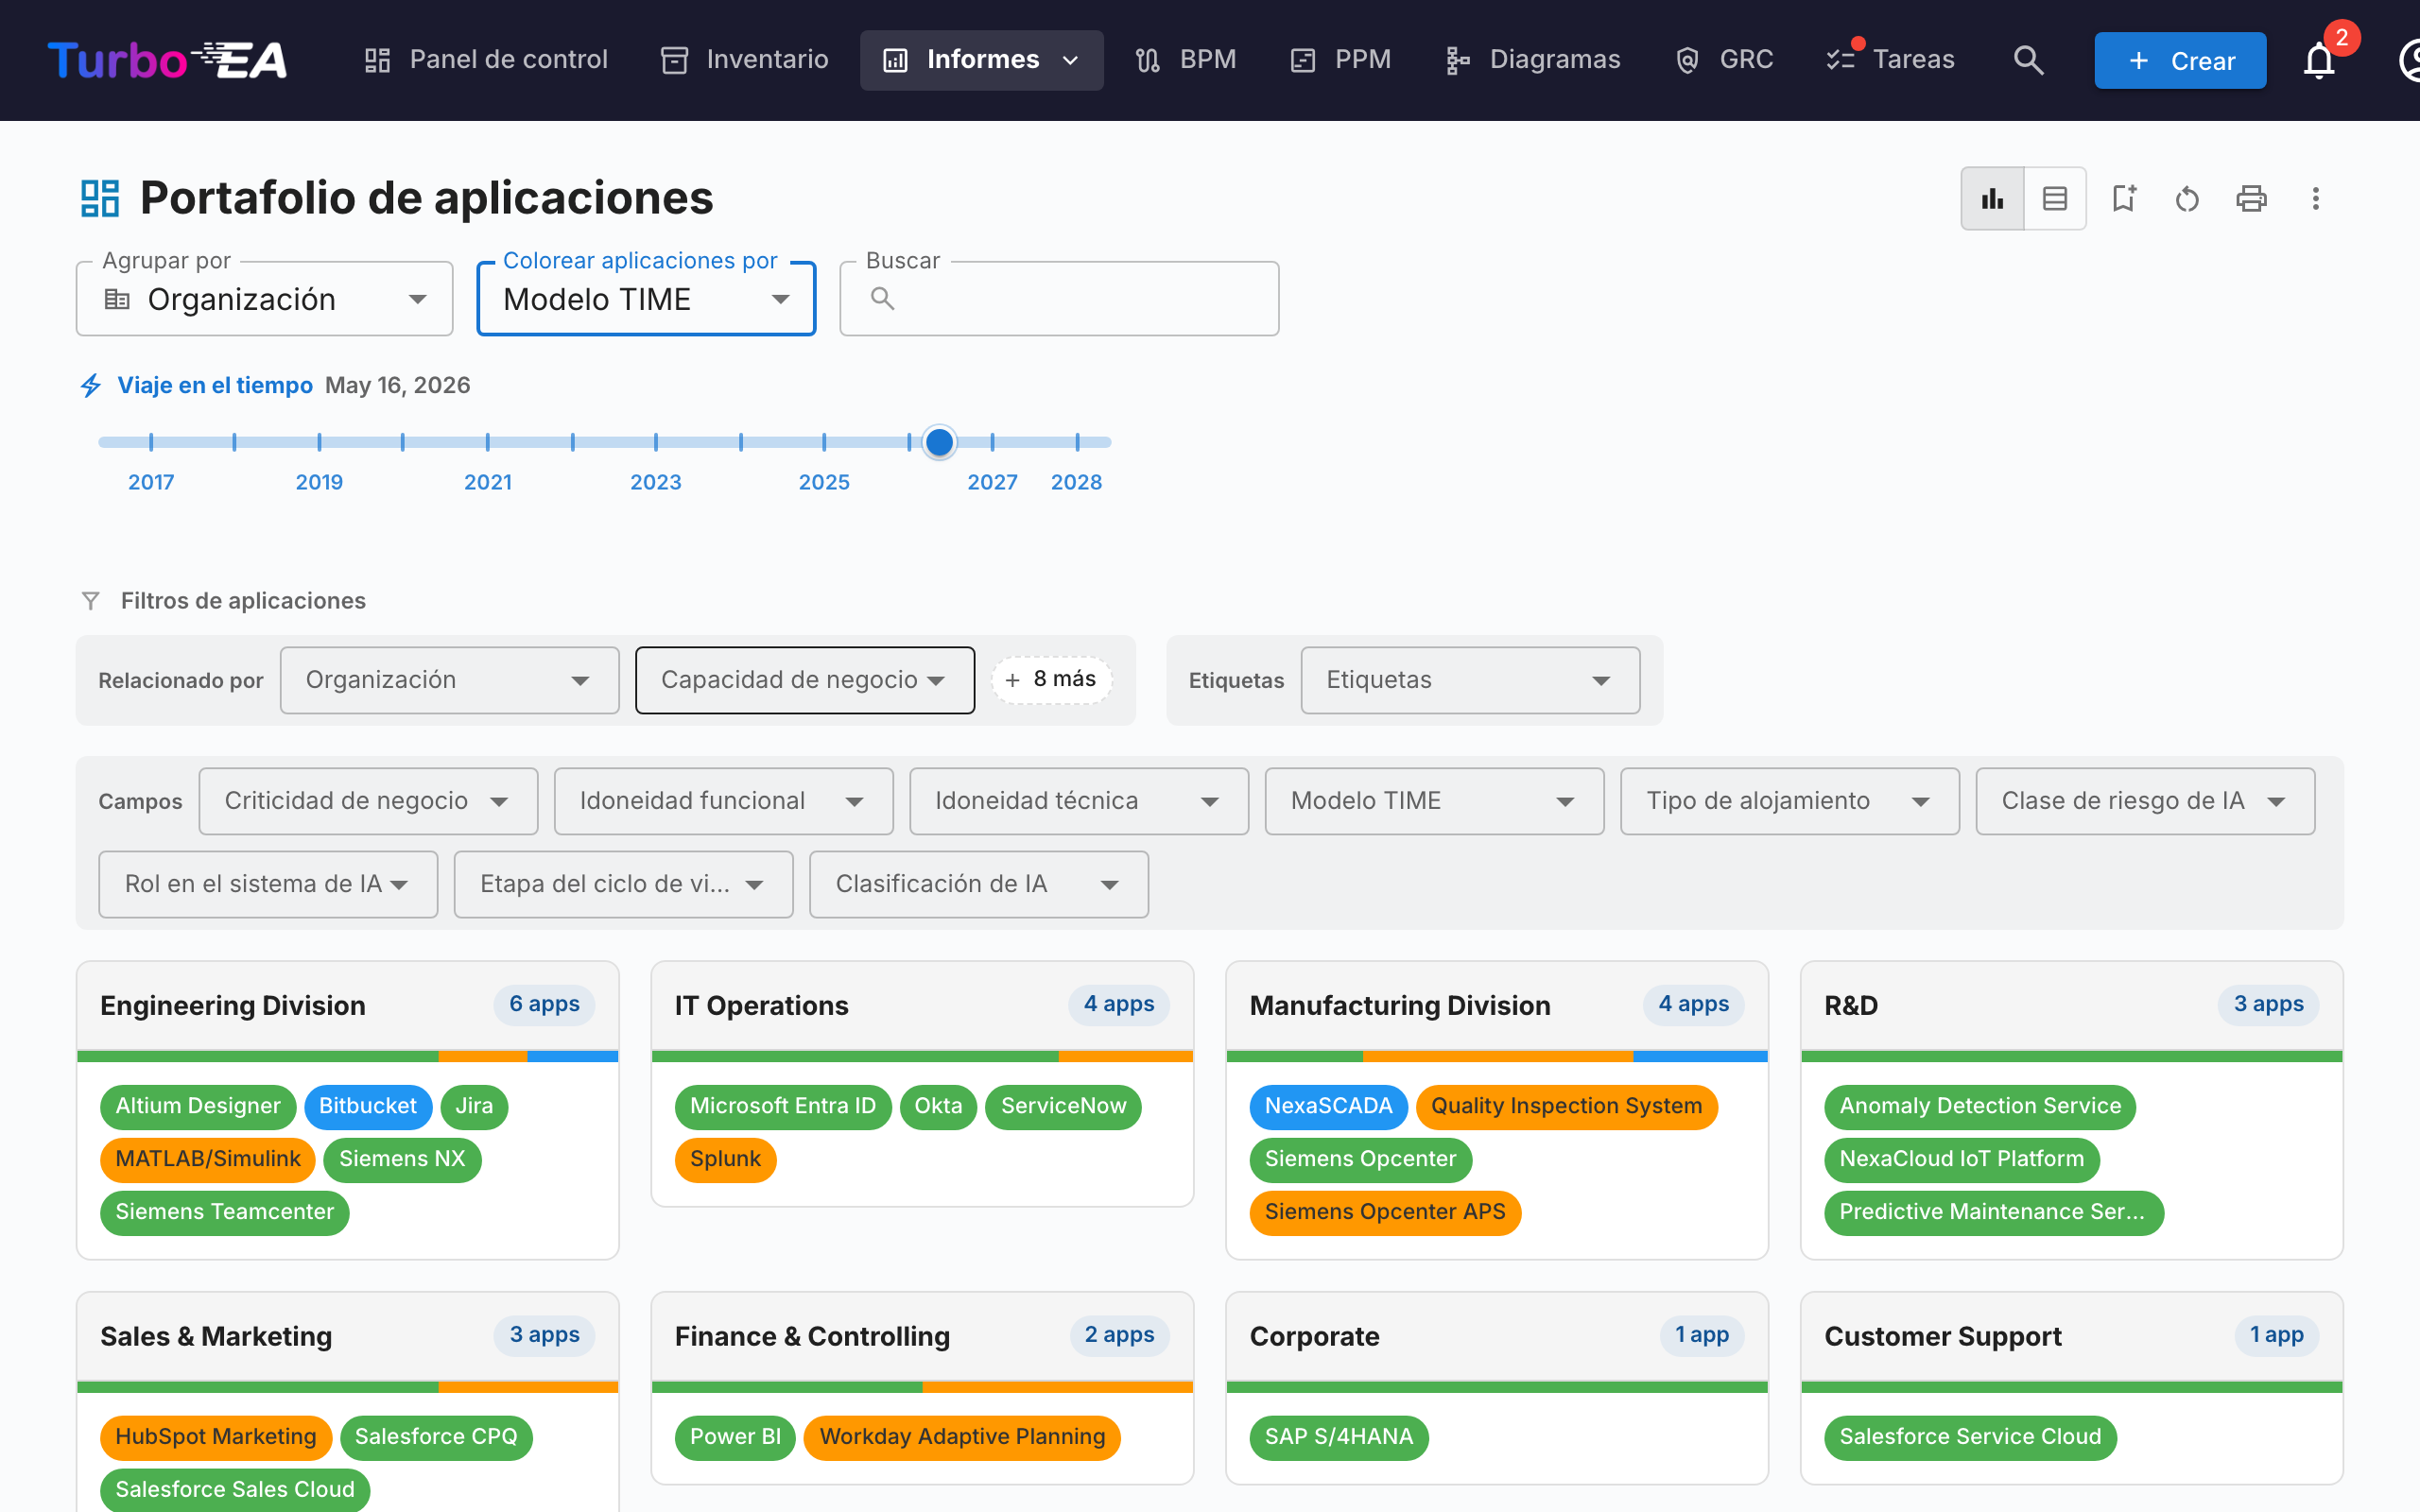
Task: Click Viaje en el tiempo link
Action: tap(215, 385)
